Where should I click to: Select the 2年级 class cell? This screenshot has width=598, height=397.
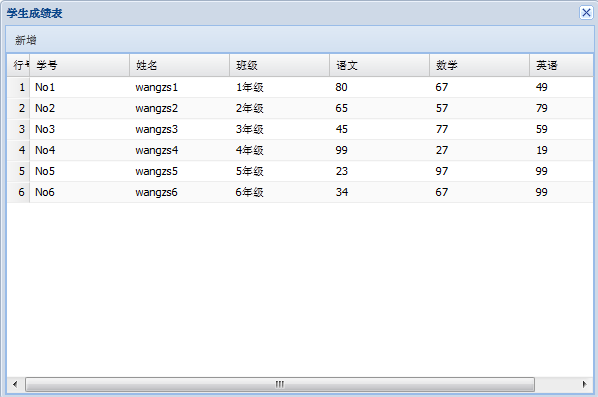click(280, 108)
